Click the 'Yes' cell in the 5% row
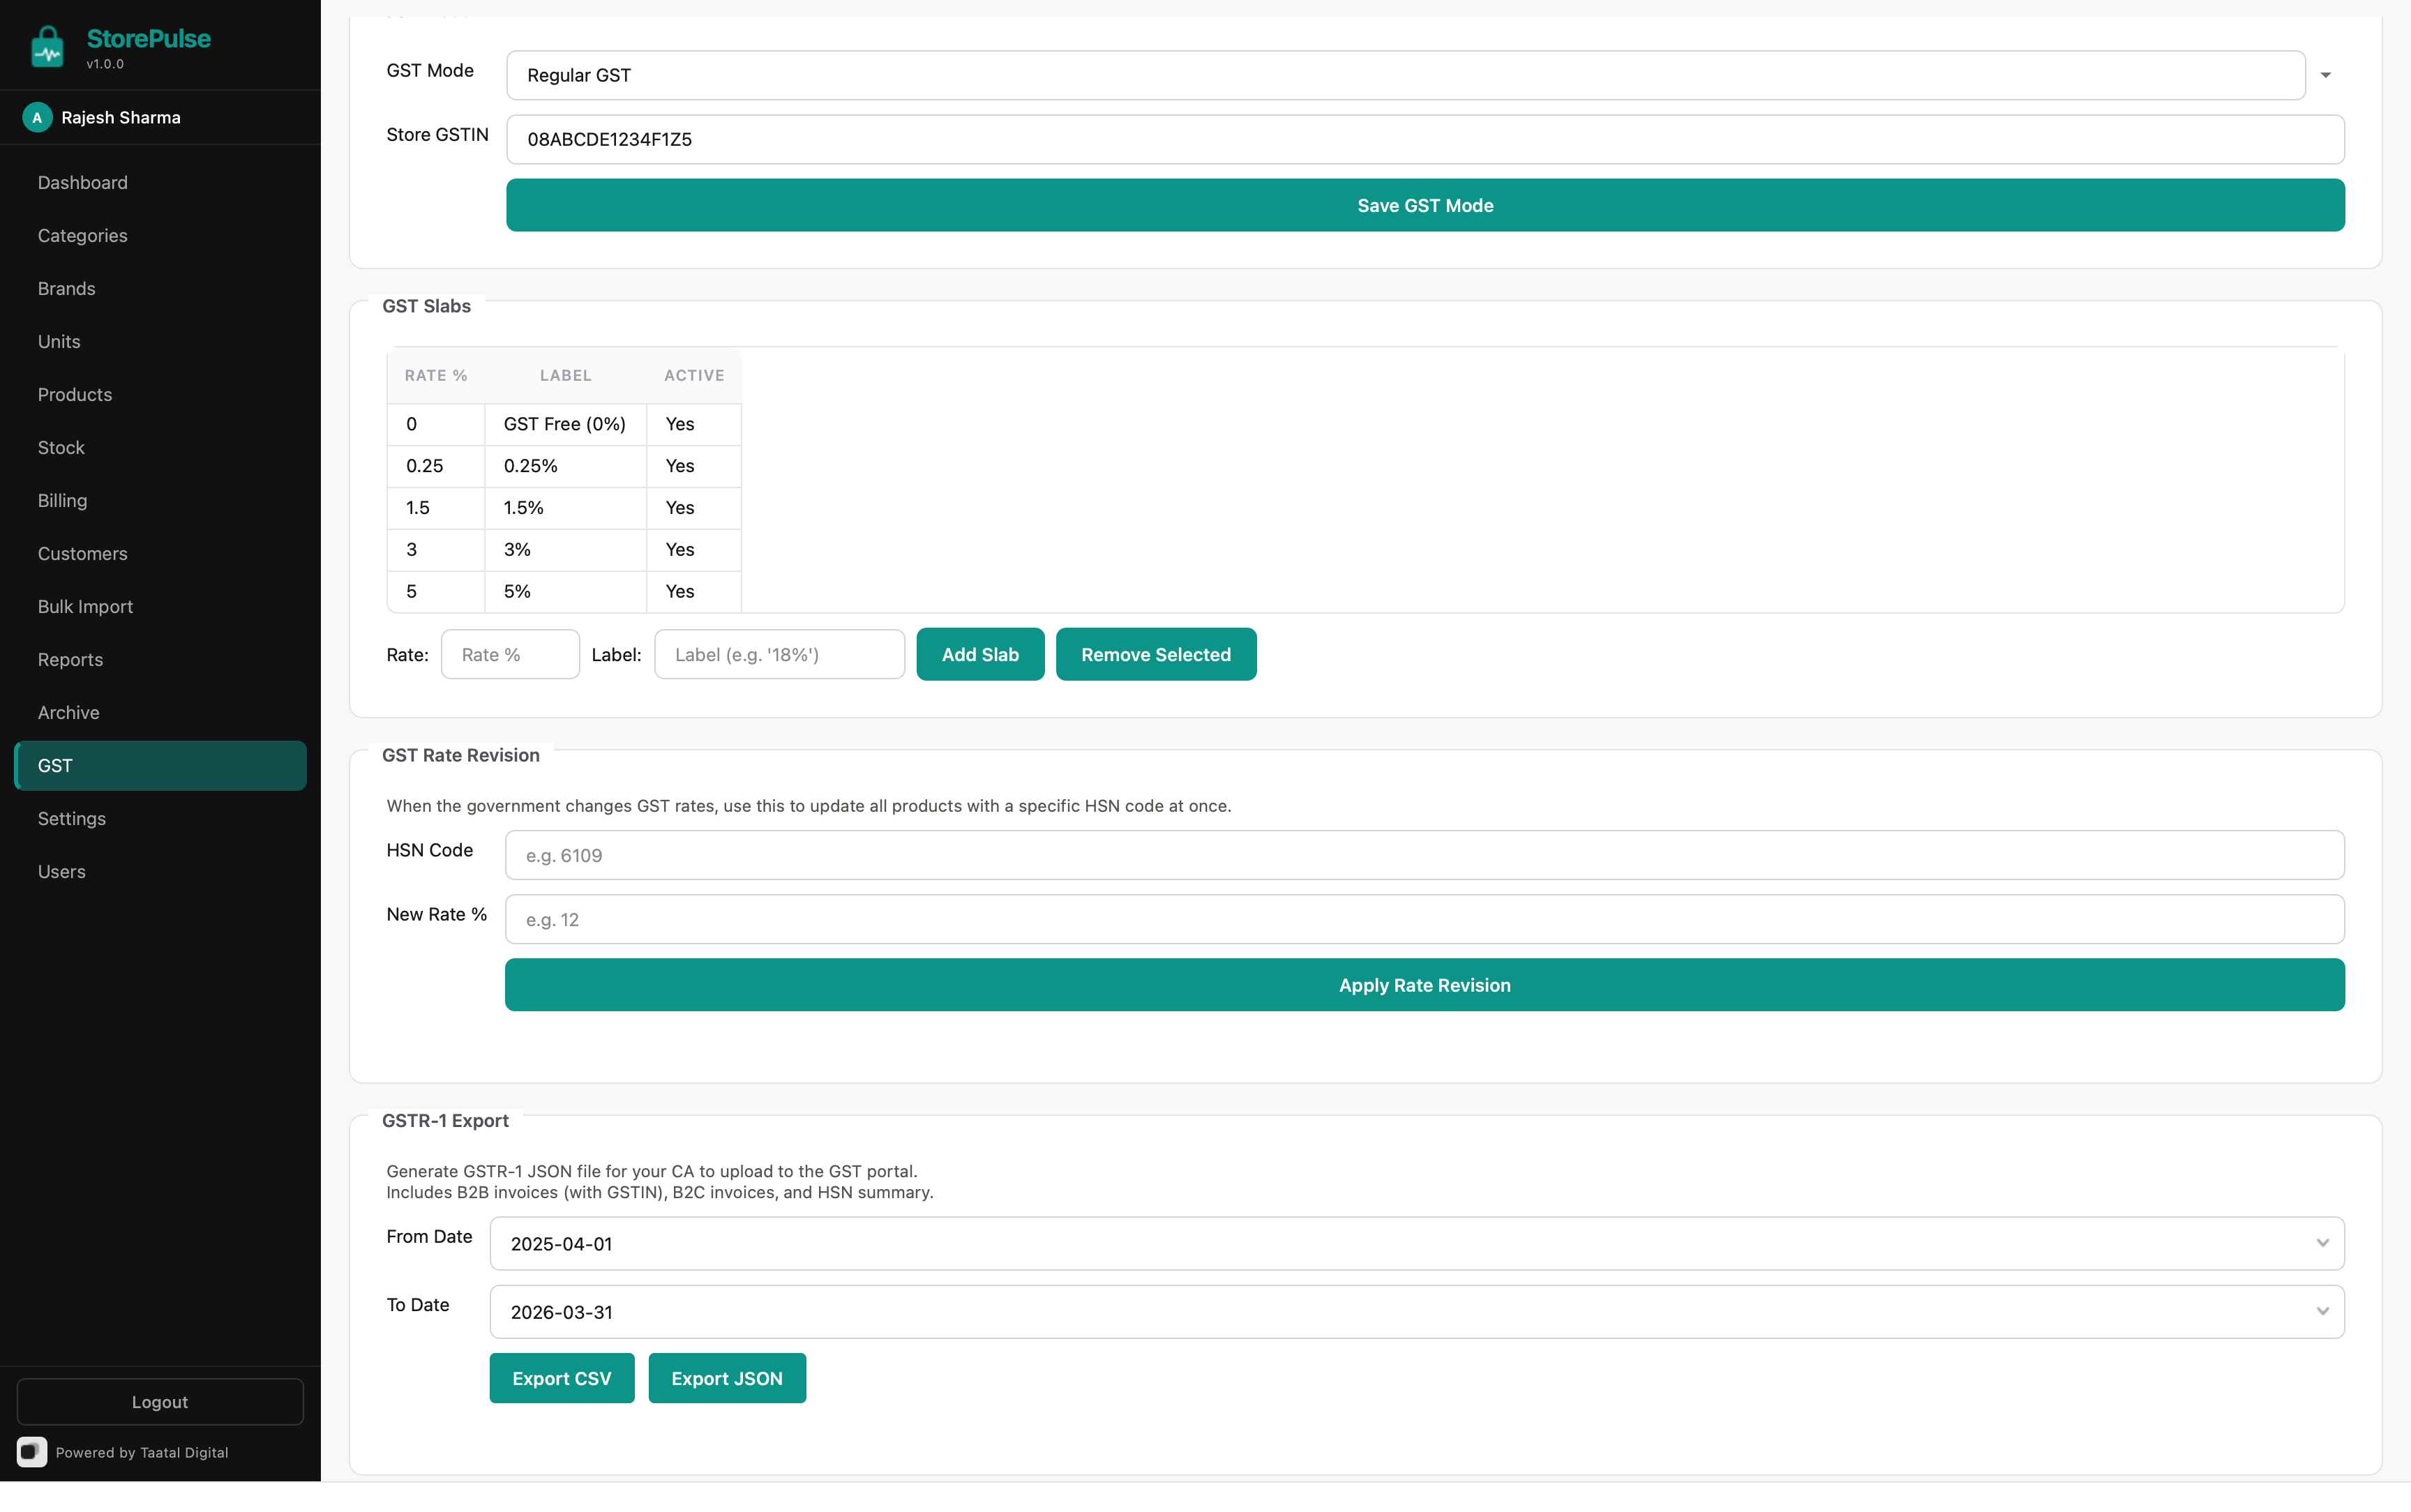The height and width of the screenshot is (1512, 2411). pyautogui.click(x=694, y=592)
